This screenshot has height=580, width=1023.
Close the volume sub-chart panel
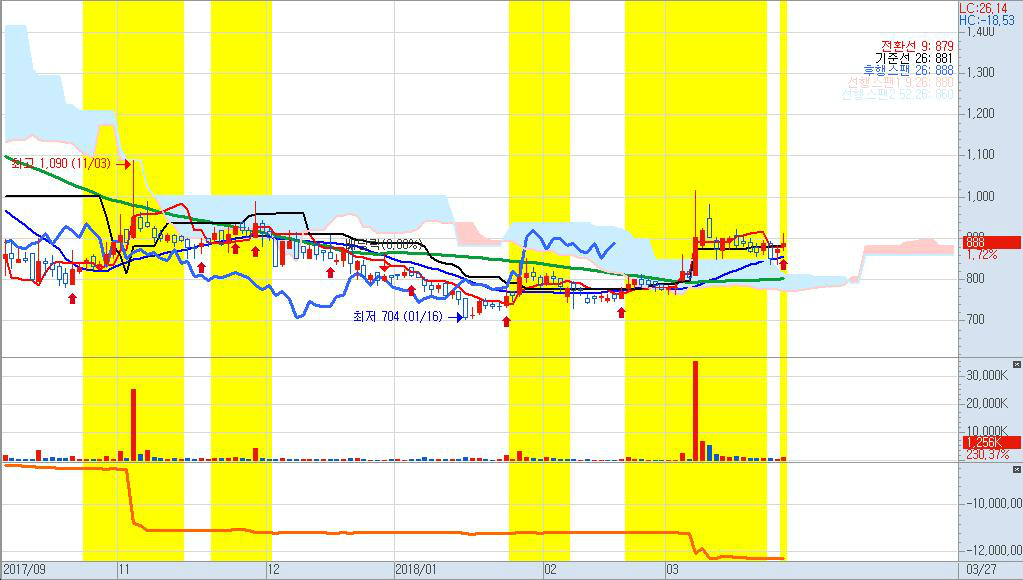[x=1016, y=364]
